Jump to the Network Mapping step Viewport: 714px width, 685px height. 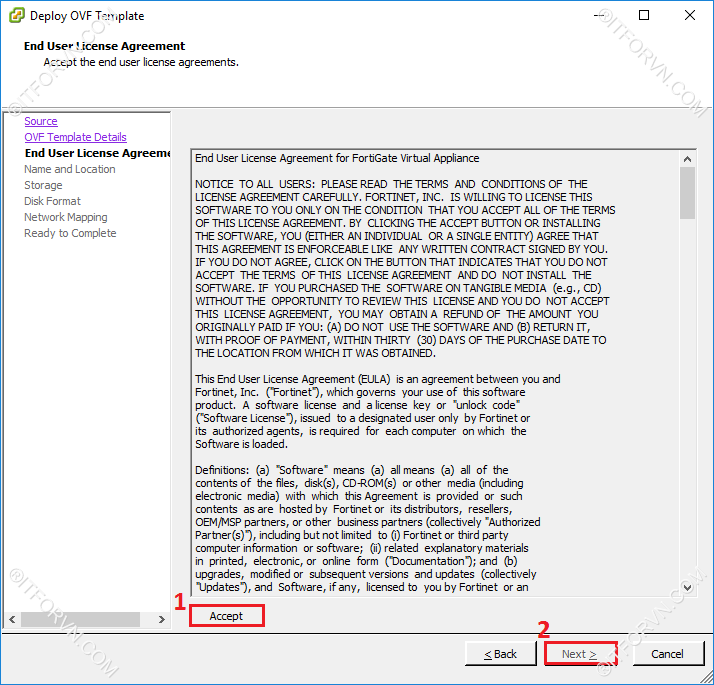pos(65,217)
